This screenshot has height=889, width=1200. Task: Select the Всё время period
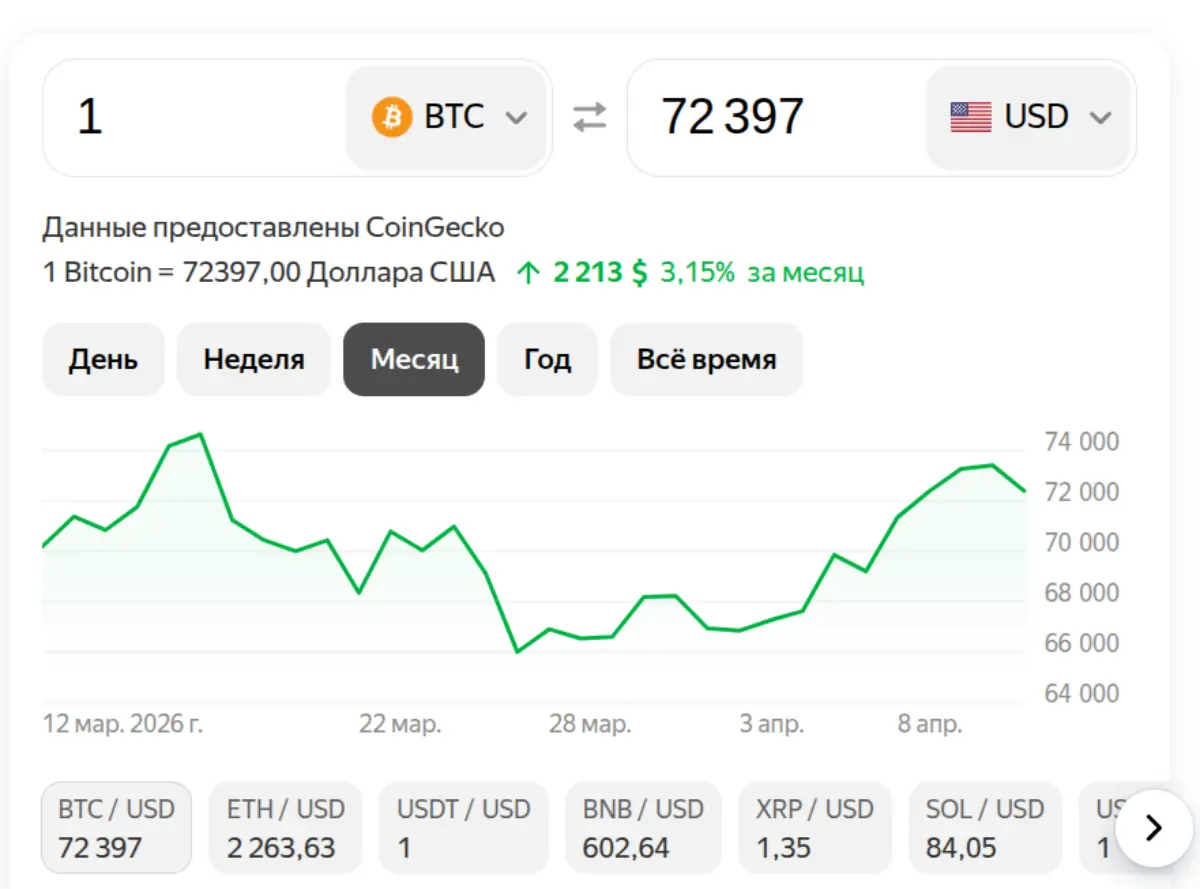pos(706,359)
